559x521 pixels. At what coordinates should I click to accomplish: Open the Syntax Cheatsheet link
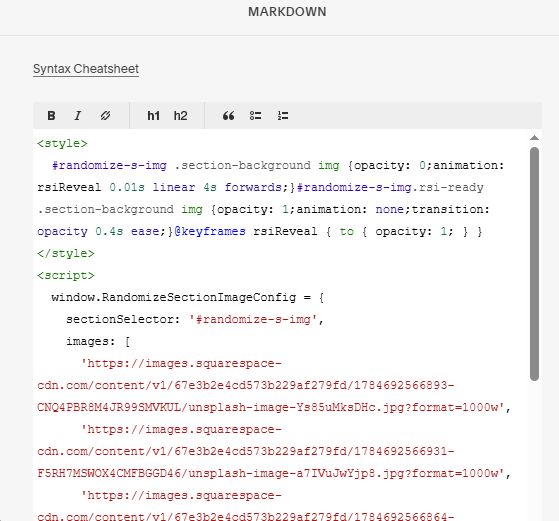pyautogui.click(x=86, y=69)
